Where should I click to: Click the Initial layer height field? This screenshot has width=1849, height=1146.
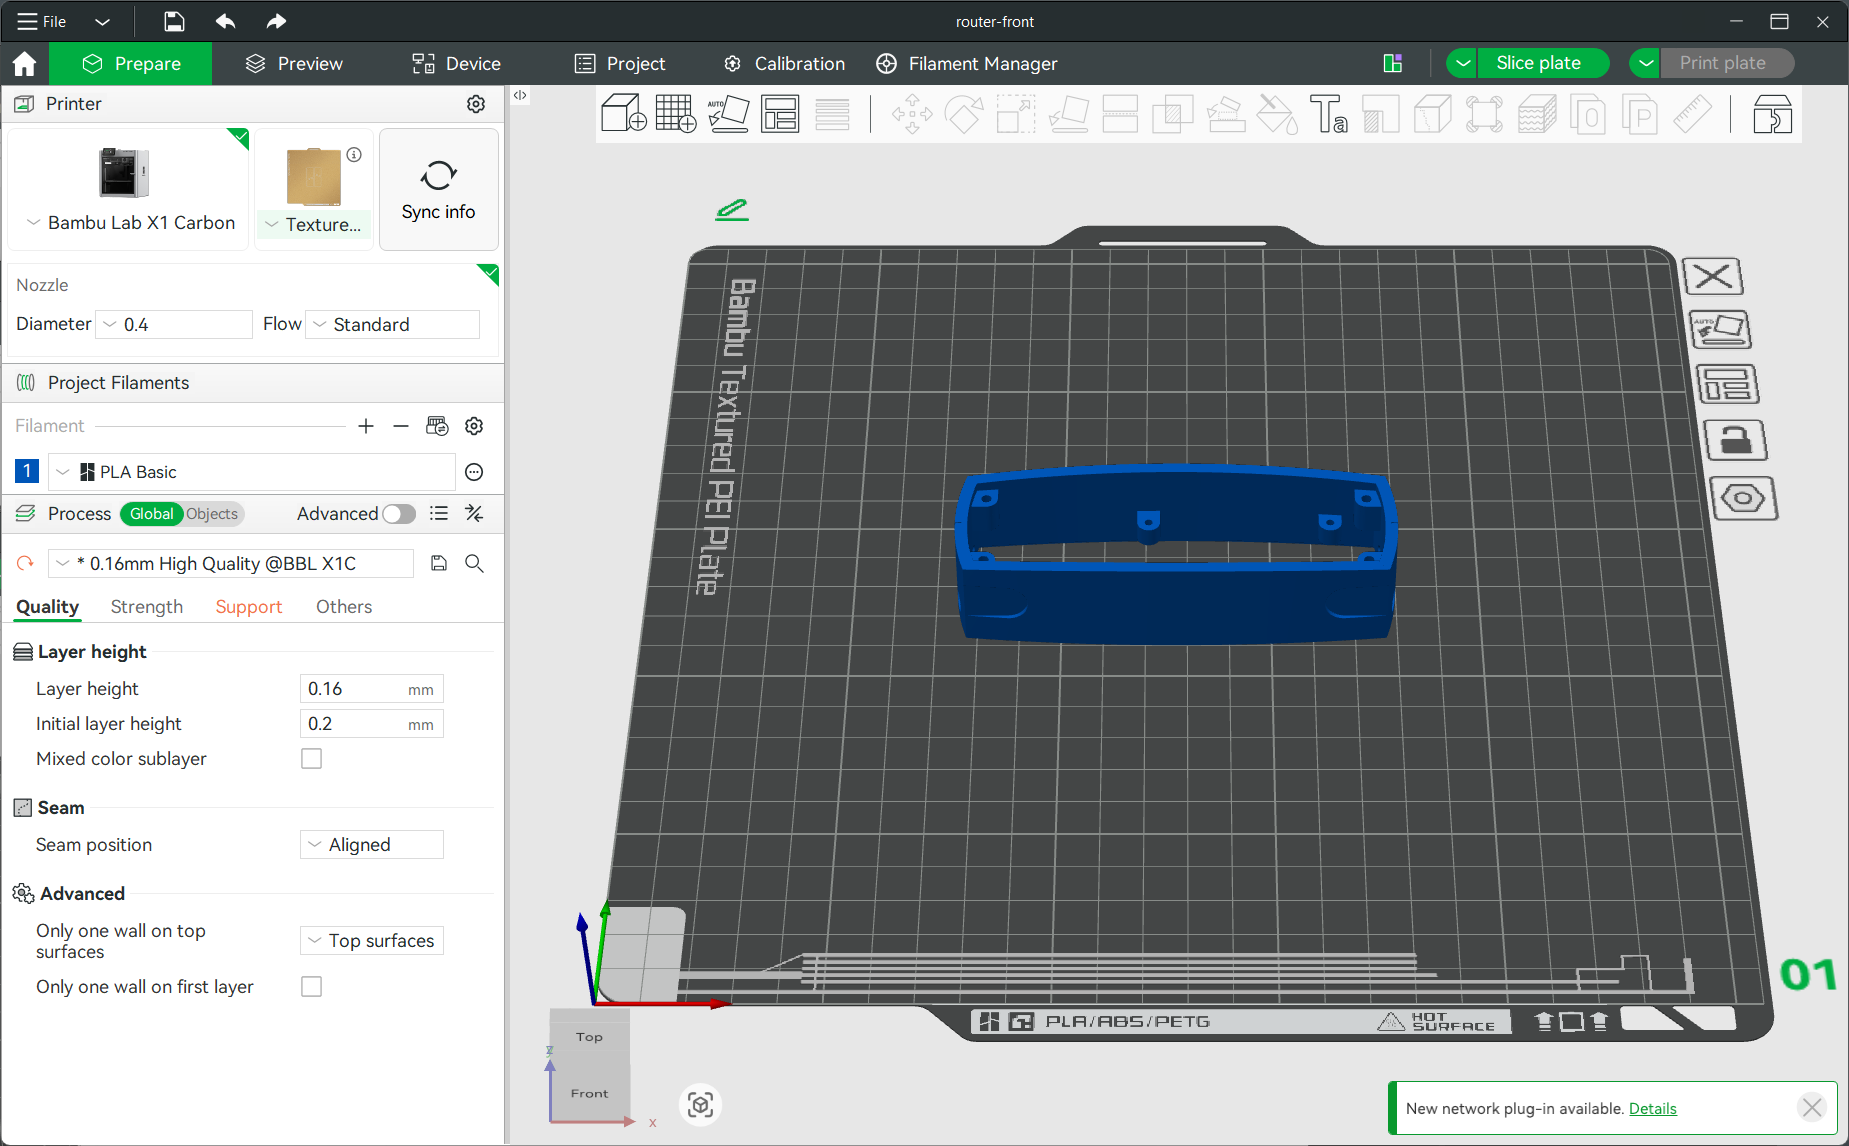coord(372,724)
